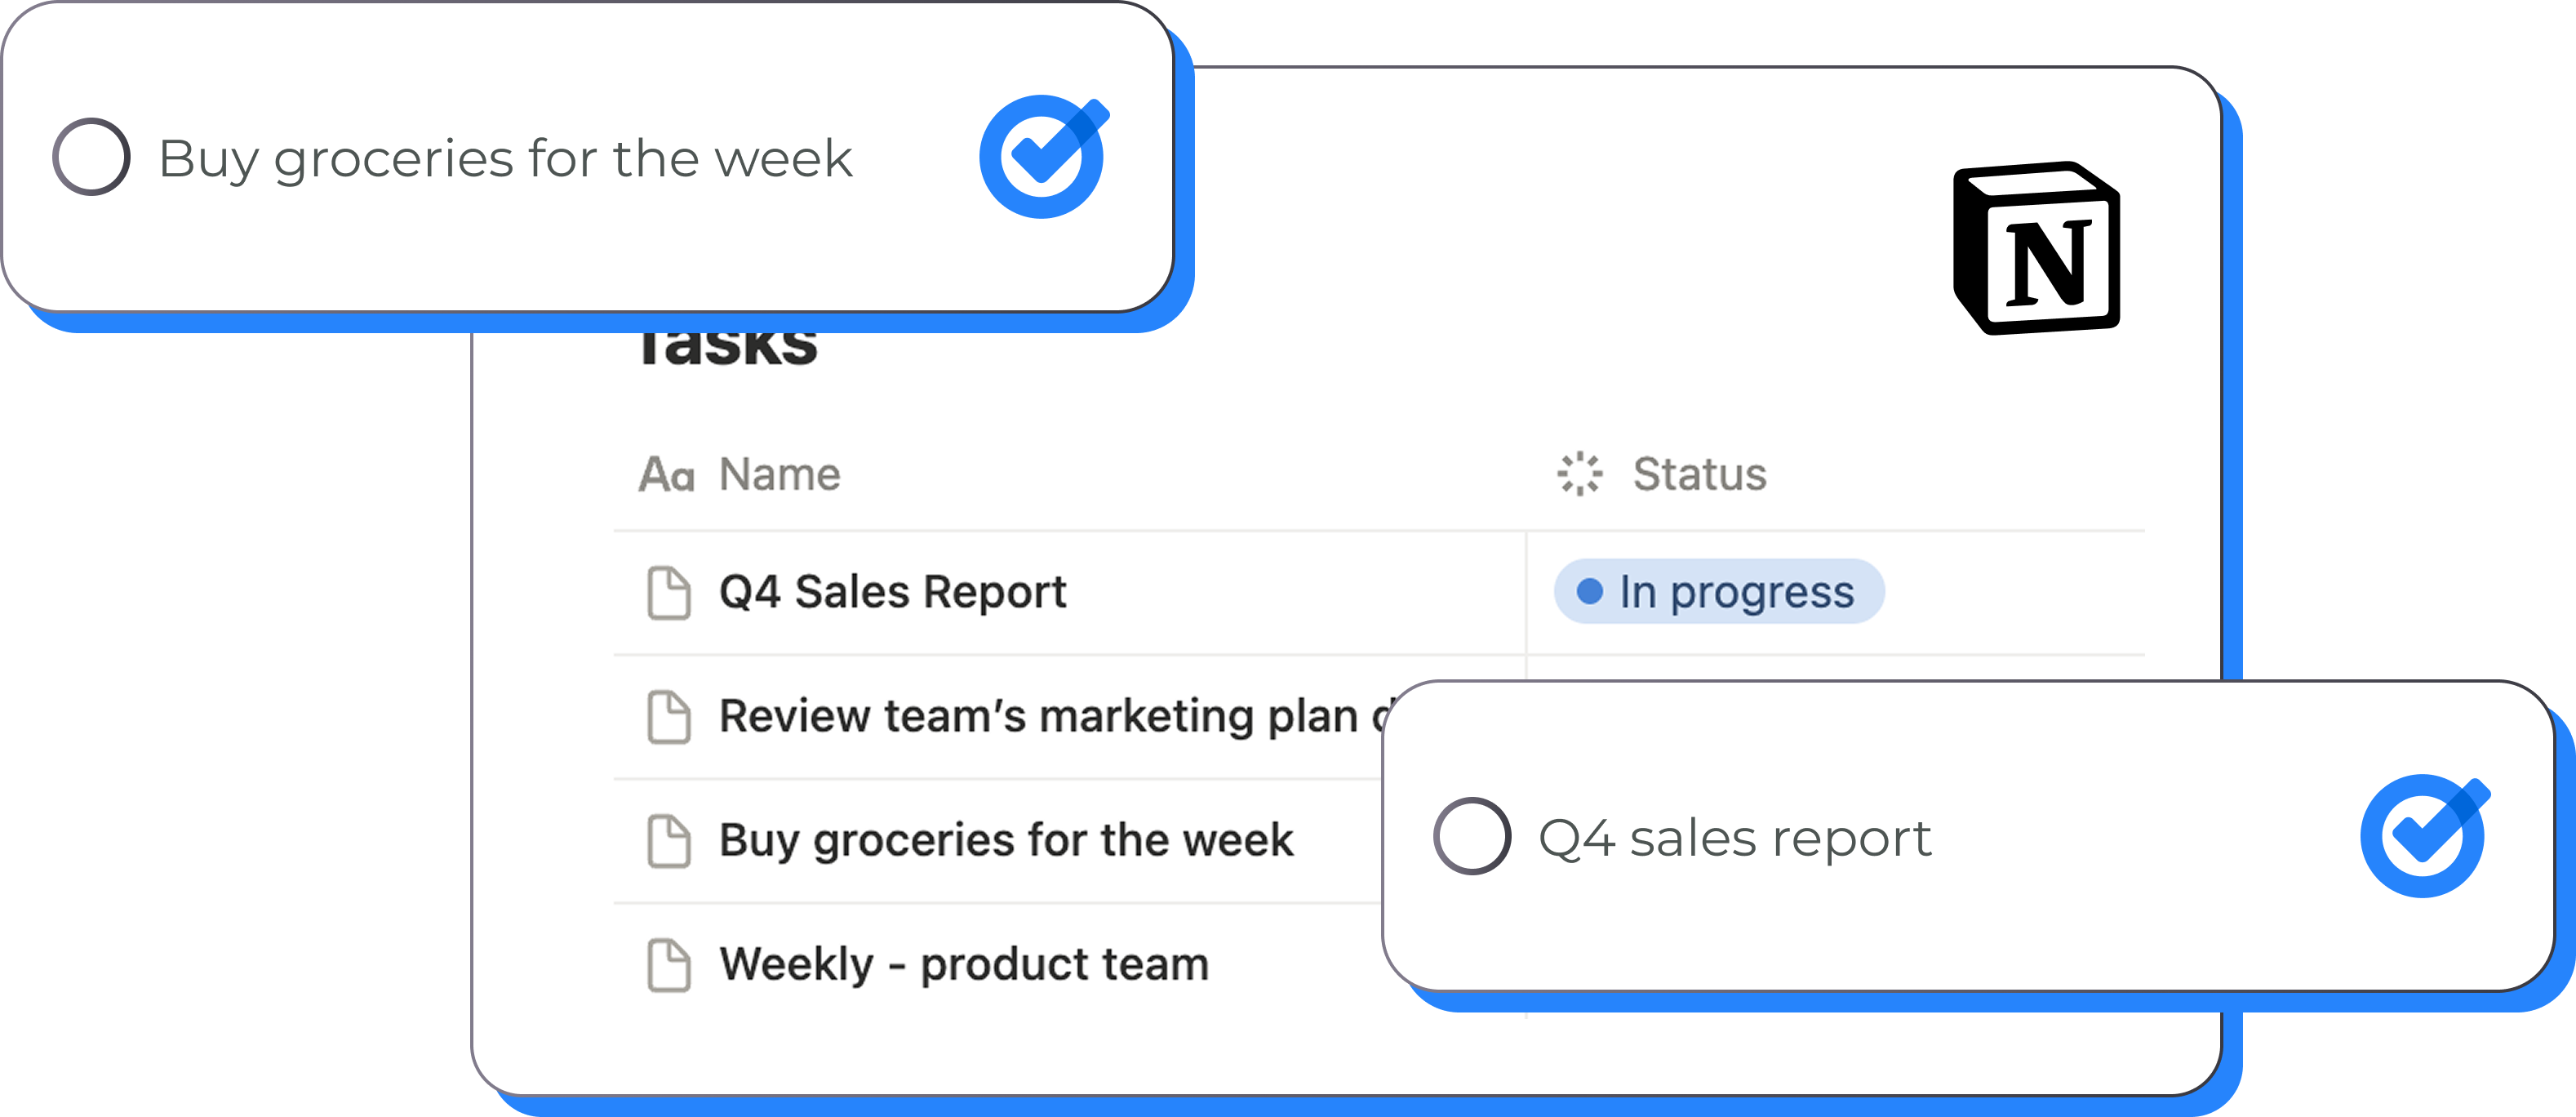Open Weekly - product team row title
The height and width of the screenshot is (1117, 2576).
[x=964, y=964]
